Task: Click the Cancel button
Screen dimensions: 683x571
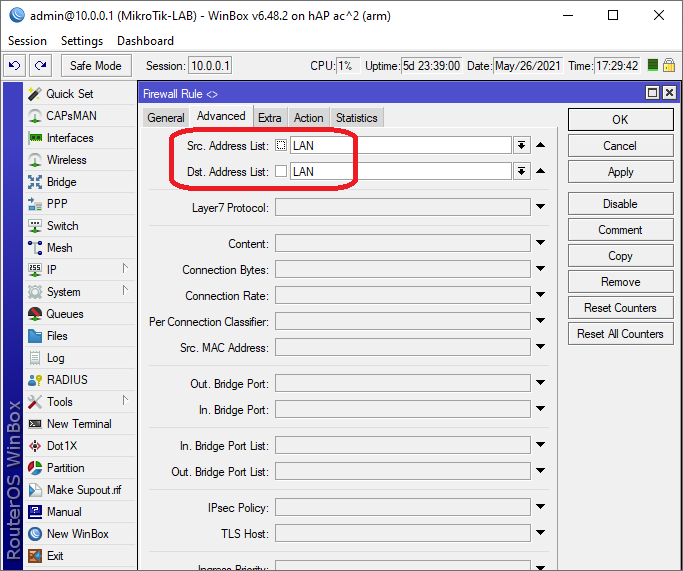Action: 620,146
